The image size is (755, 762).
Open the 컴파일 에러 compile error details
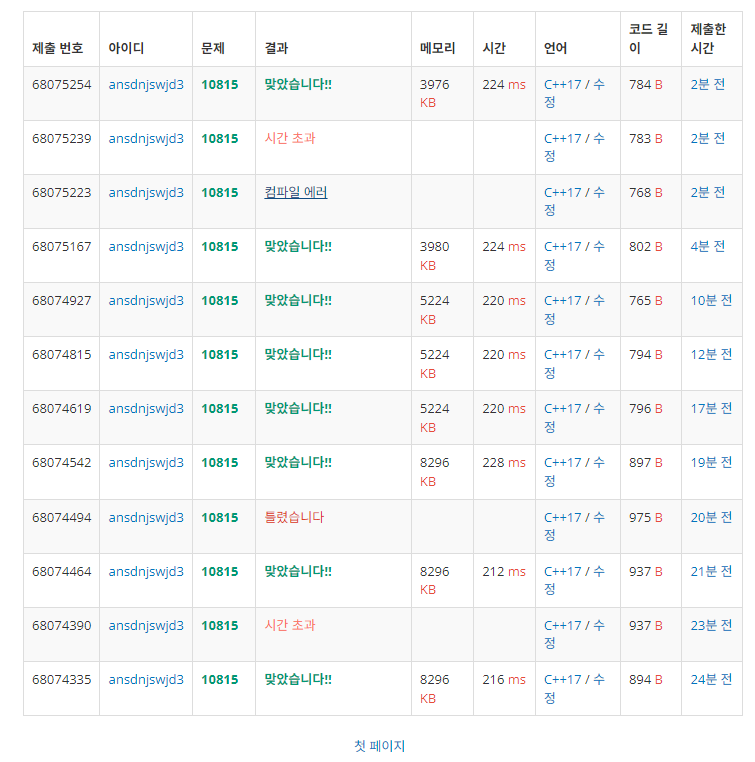[295, 192]
